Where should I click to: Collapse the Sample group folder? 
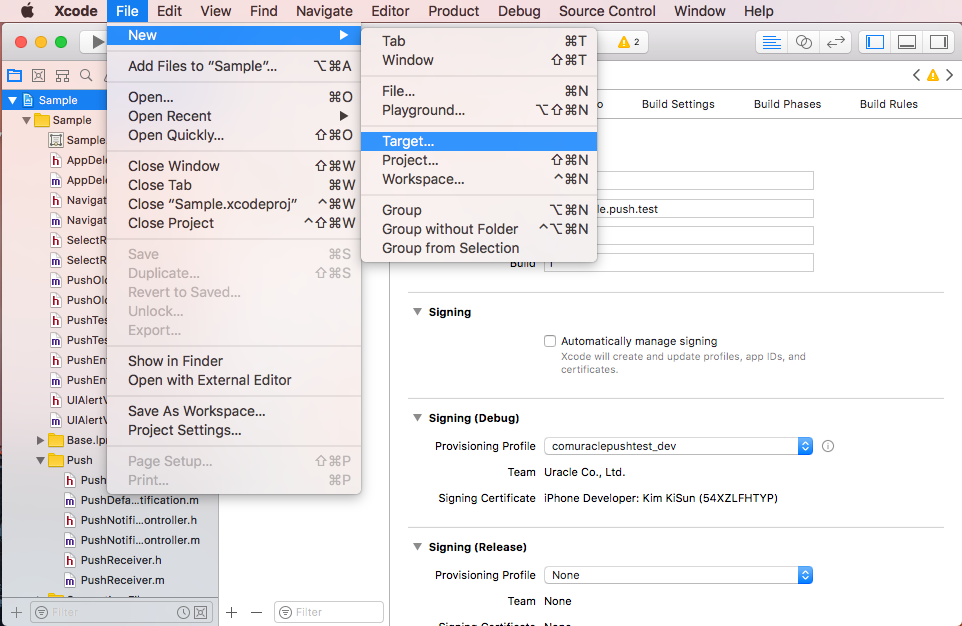click(x=26, y=120)
